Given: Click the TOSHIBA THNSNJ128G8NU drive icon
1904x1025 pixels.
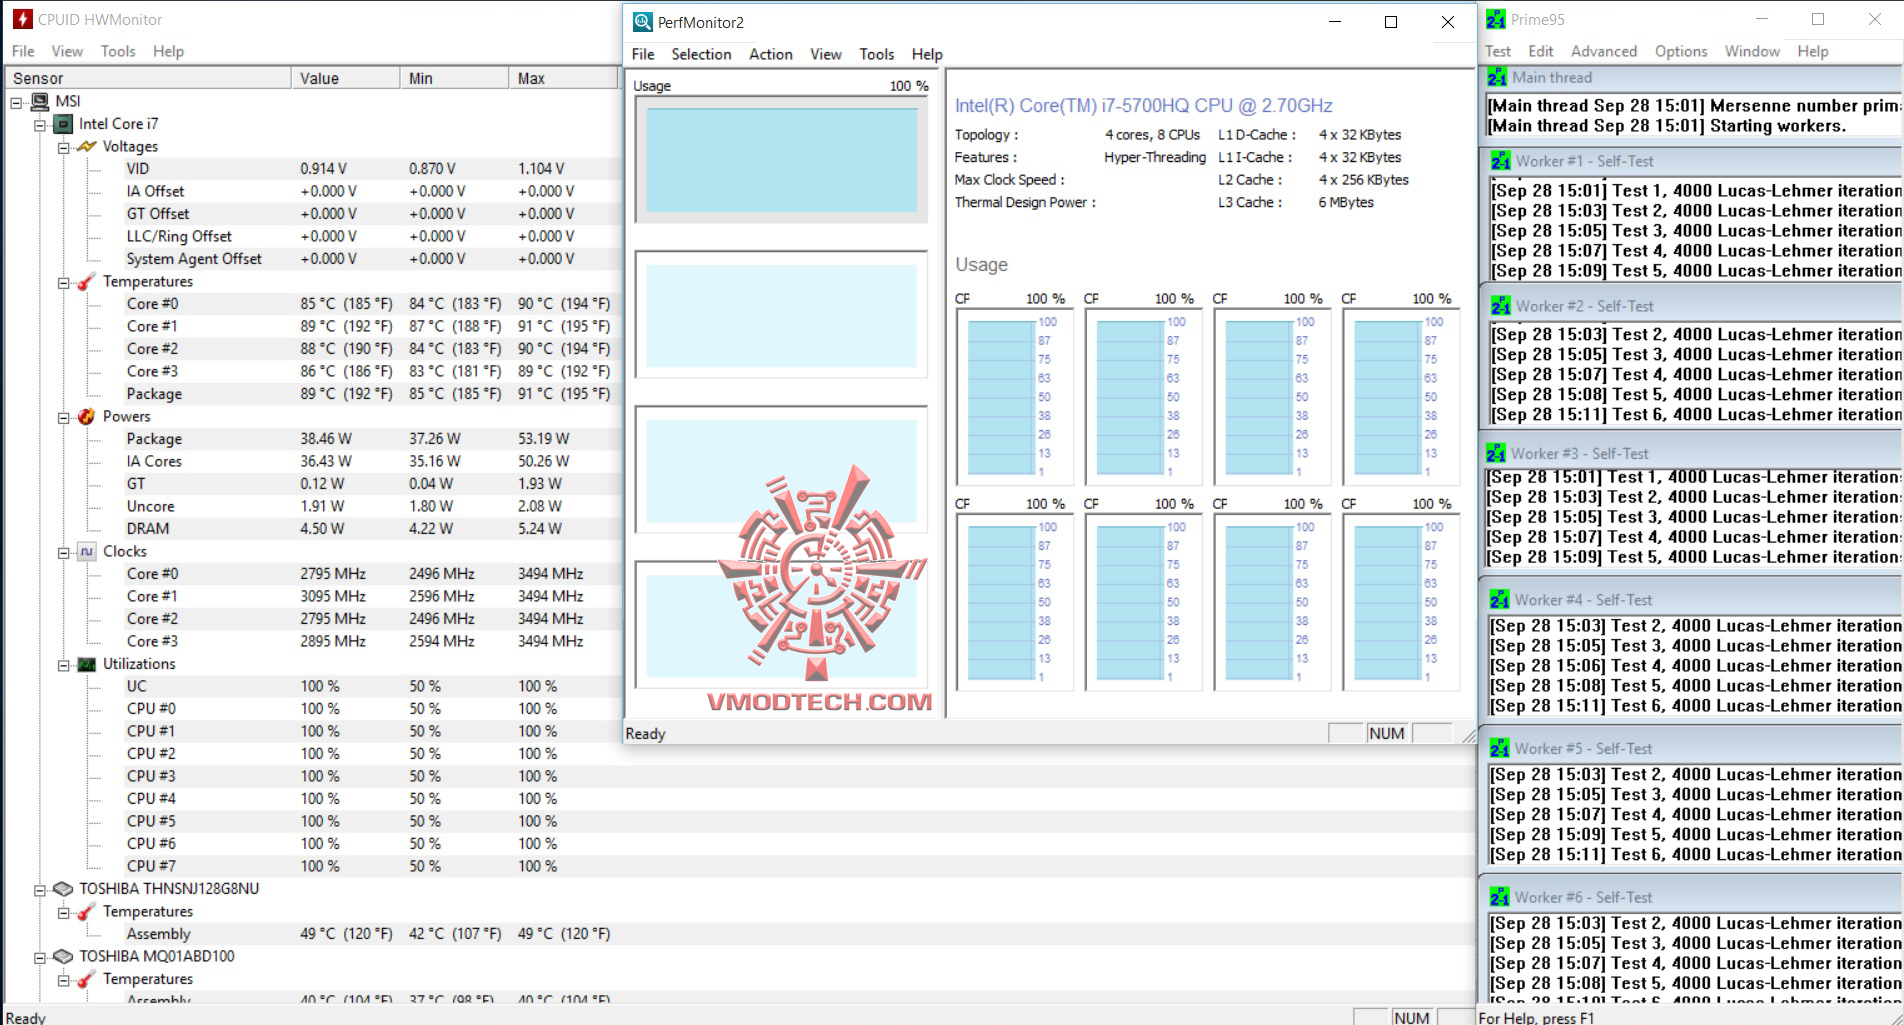Looking at the screenshot, I should click(63, 889).
